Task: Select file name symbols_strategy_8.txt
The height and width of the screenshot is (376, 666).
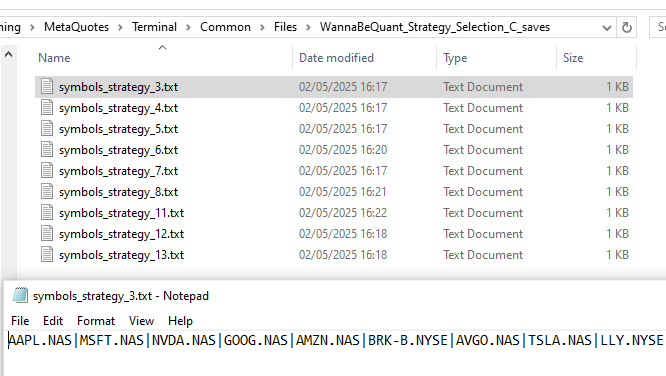Action: click(119, 192)
